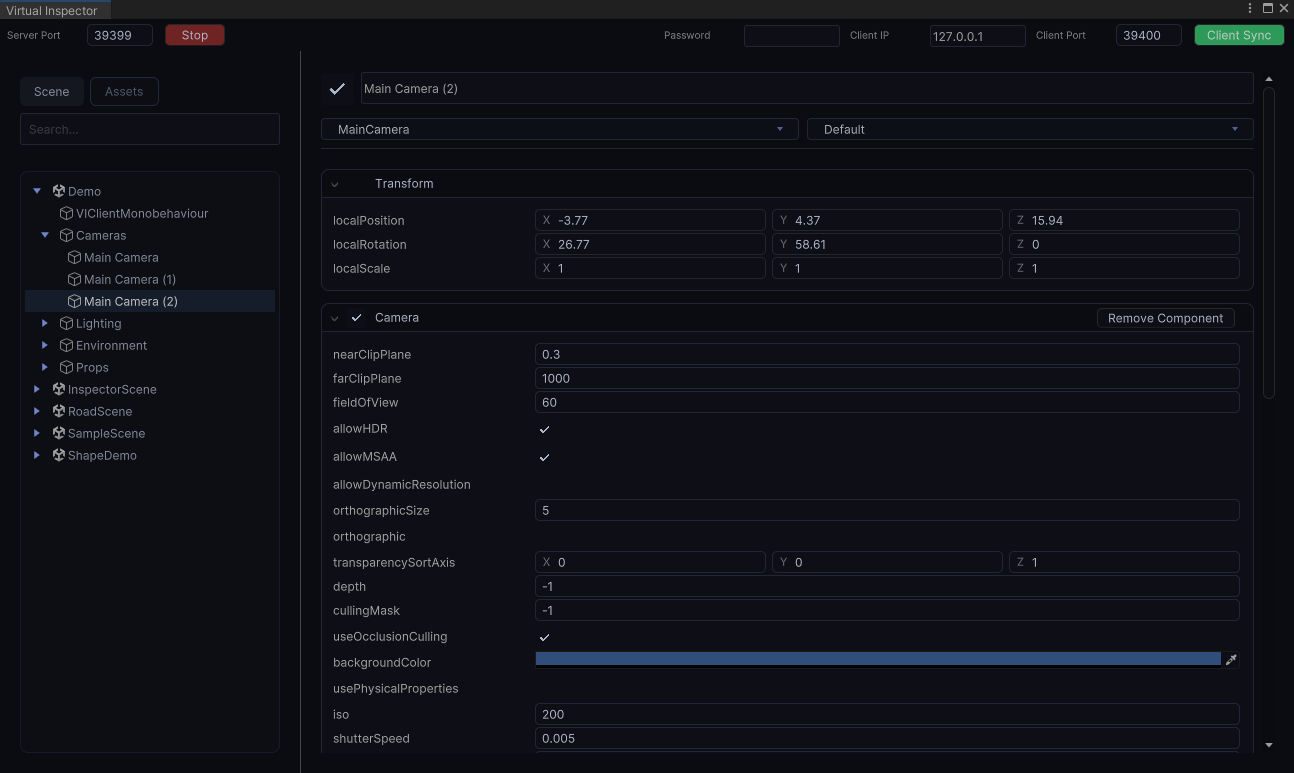Toggle the useOcclusionCulling checkbox off
Screen dimensions: 1294x773
[544, 637]
